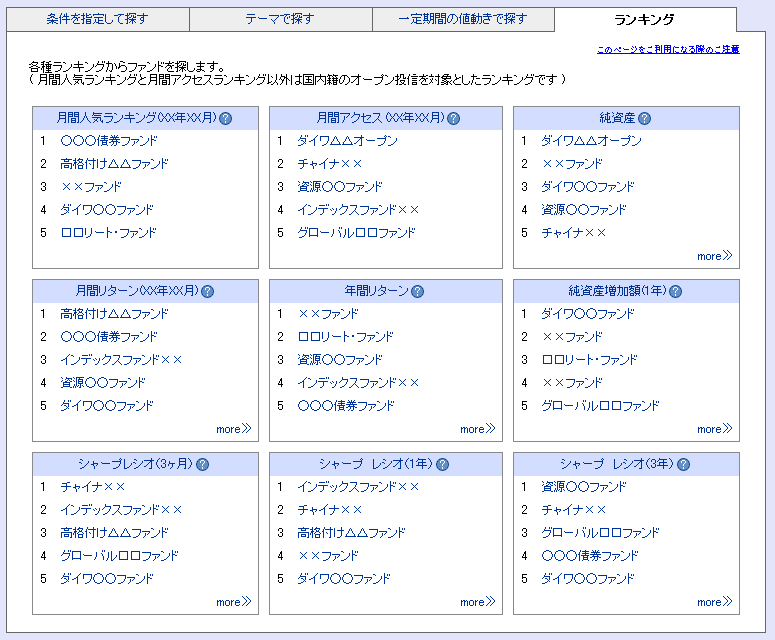Open rank 5 チャイナ×× in 純資産
775x640 pixels.
[573, 233]
